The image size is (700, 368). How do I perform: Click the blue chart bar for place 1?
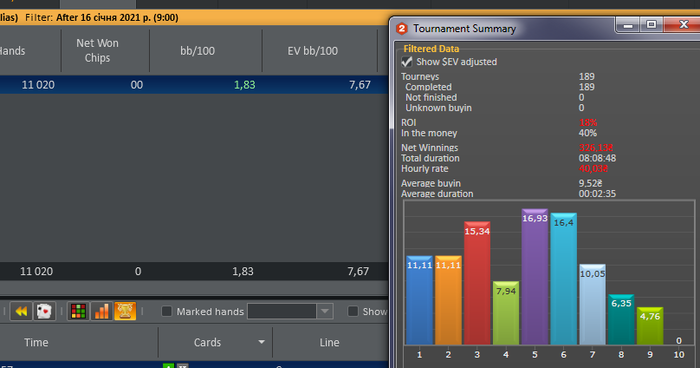(420, 300)
